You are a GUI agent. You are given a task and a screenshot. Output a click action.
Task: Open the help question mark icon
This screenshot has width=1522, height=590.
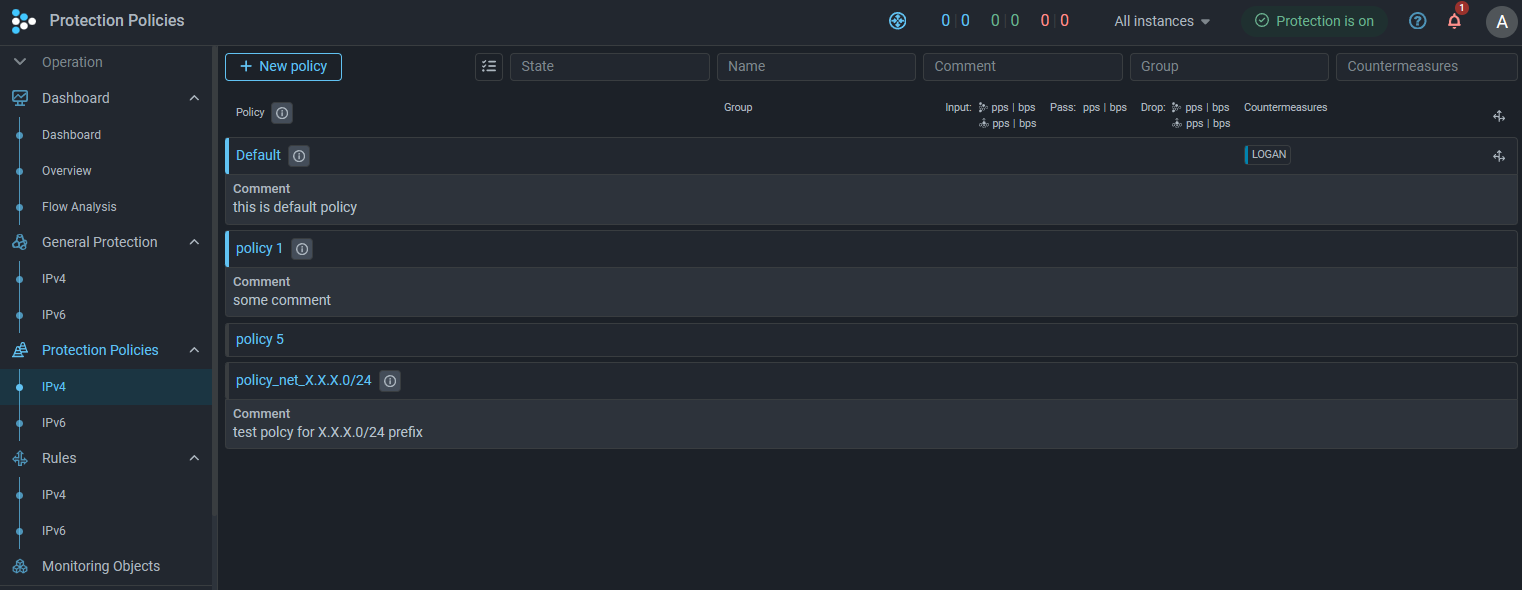tap(1417, 21)
